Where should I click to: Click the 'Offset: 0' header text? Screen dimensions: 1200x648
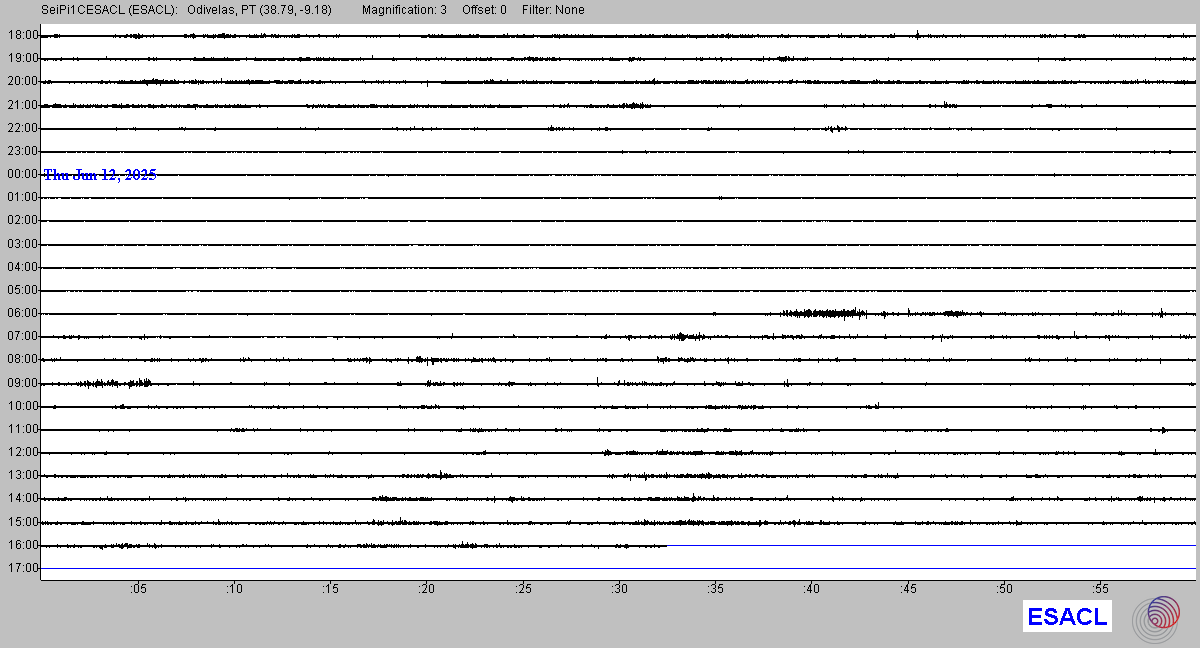click(485, 10)
